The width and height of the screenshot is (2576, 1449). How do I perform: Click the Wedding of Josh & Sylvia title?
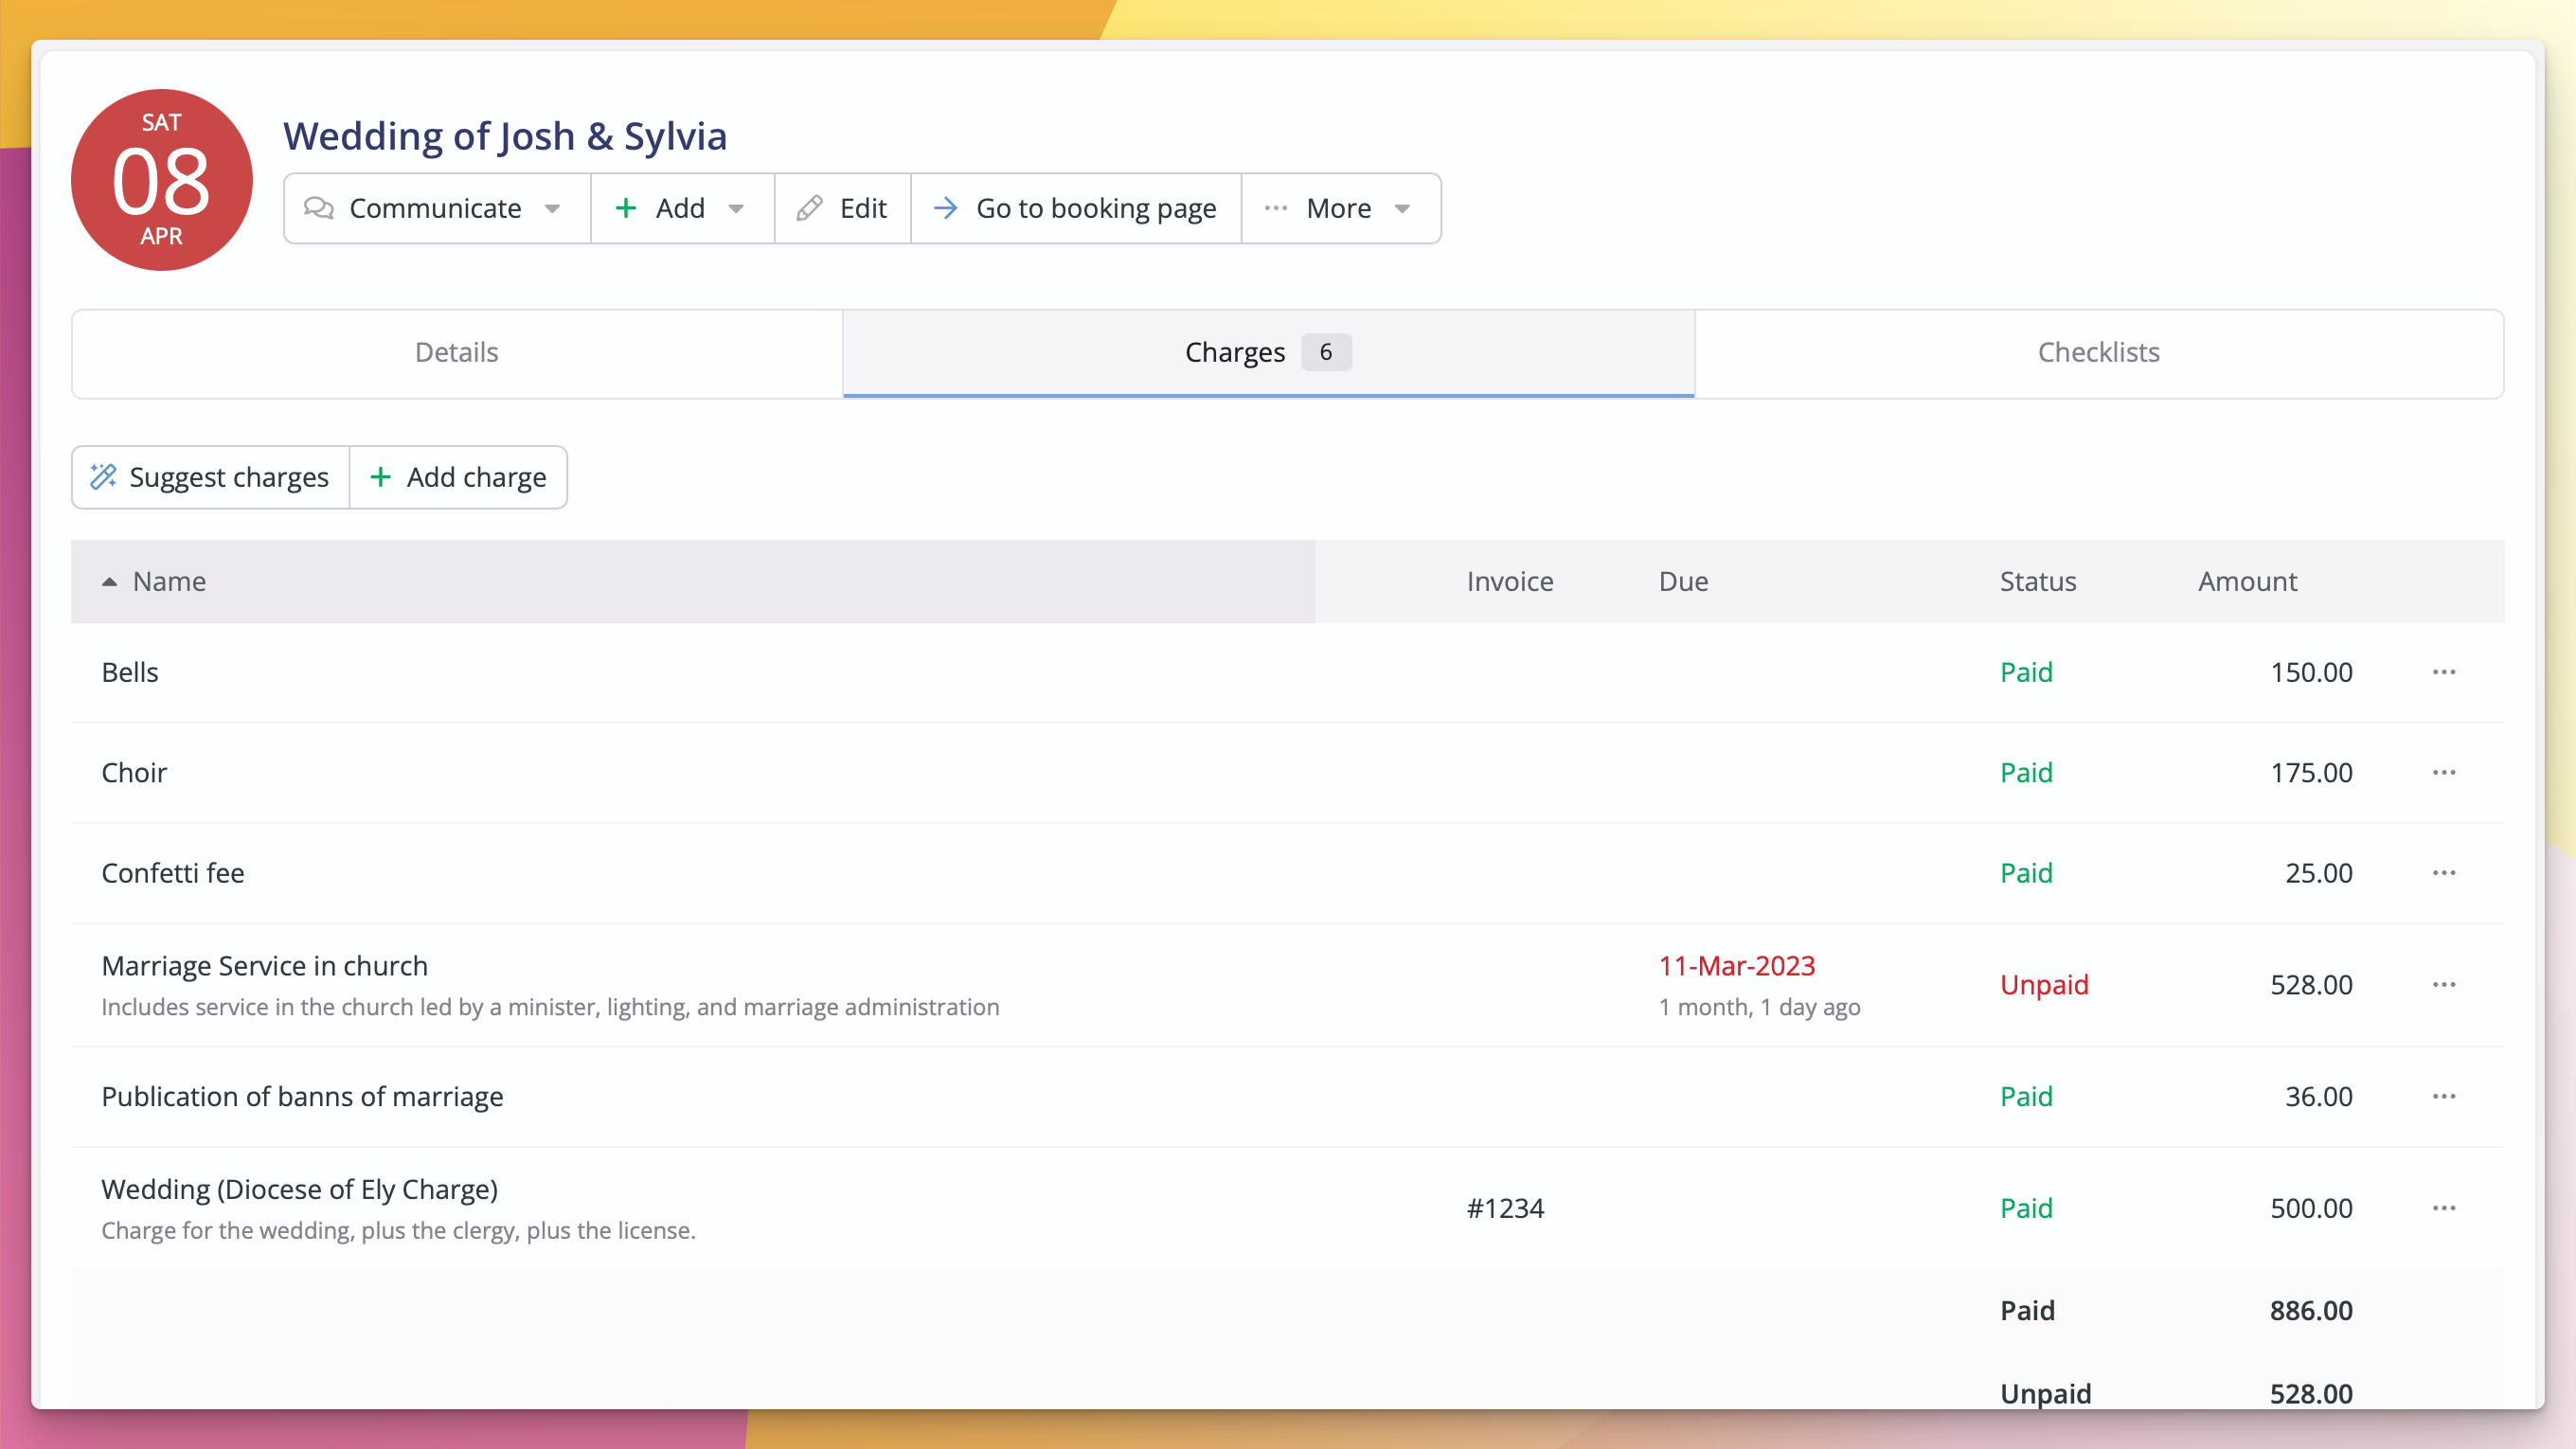[x=505, y=136]
